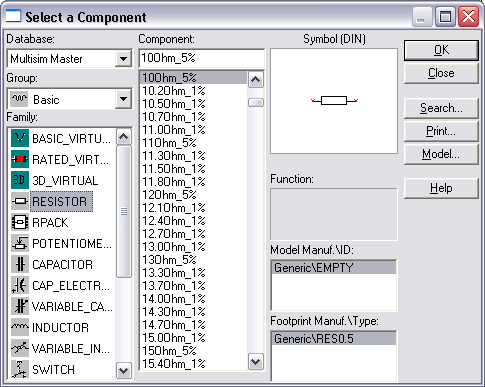Click the RESISTOR family icon

click(x=20, y=201)
